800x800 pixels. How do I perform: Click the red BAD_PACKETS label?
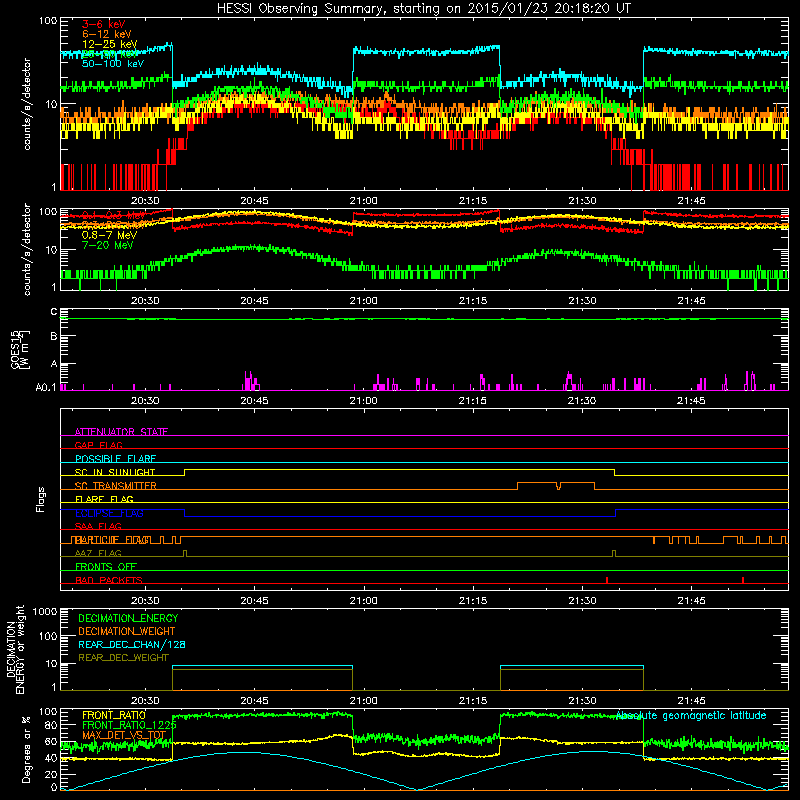coord(109,580)
